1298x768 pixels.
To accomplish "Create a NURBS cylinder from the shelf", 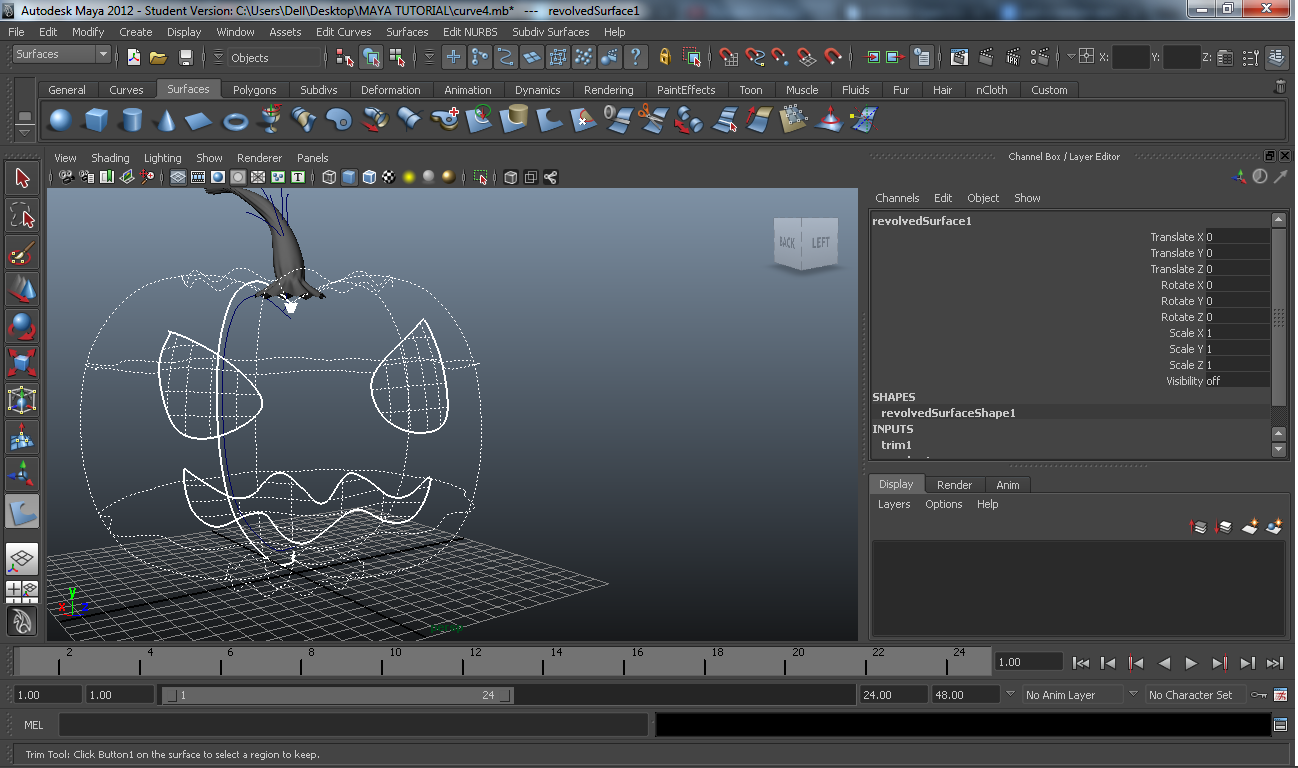I will (x=131, y=121).
